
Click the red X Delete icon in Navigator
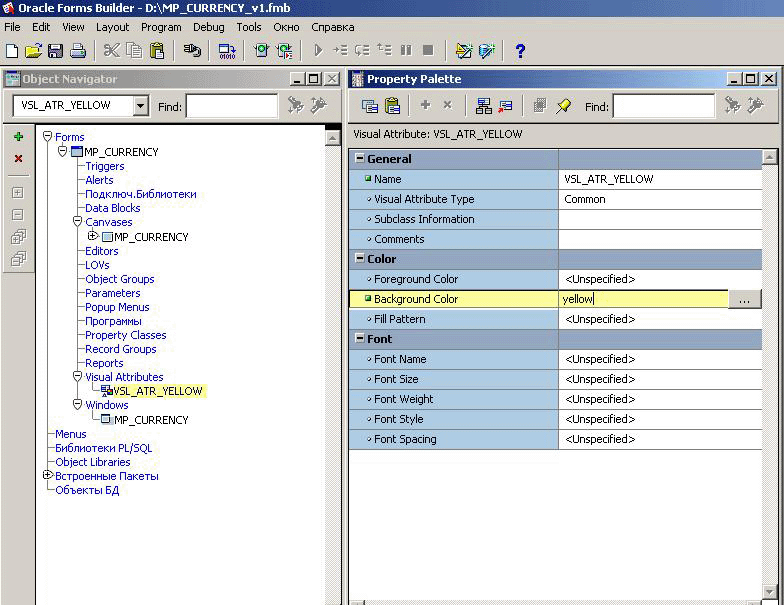tap(18, 158)
